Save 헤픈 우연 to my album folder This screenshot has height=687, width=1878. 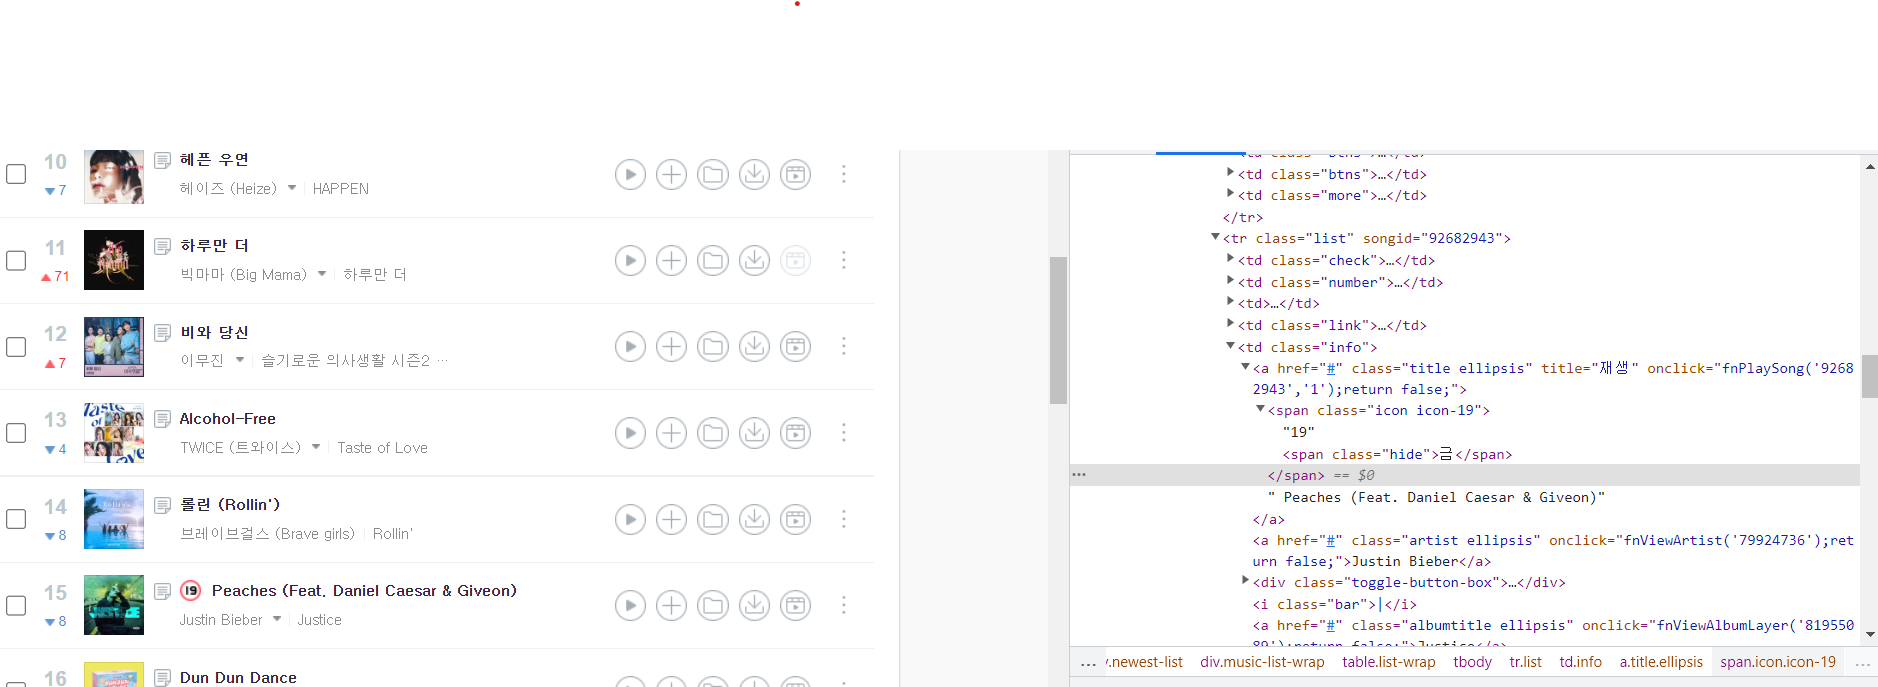pos(713,175)
